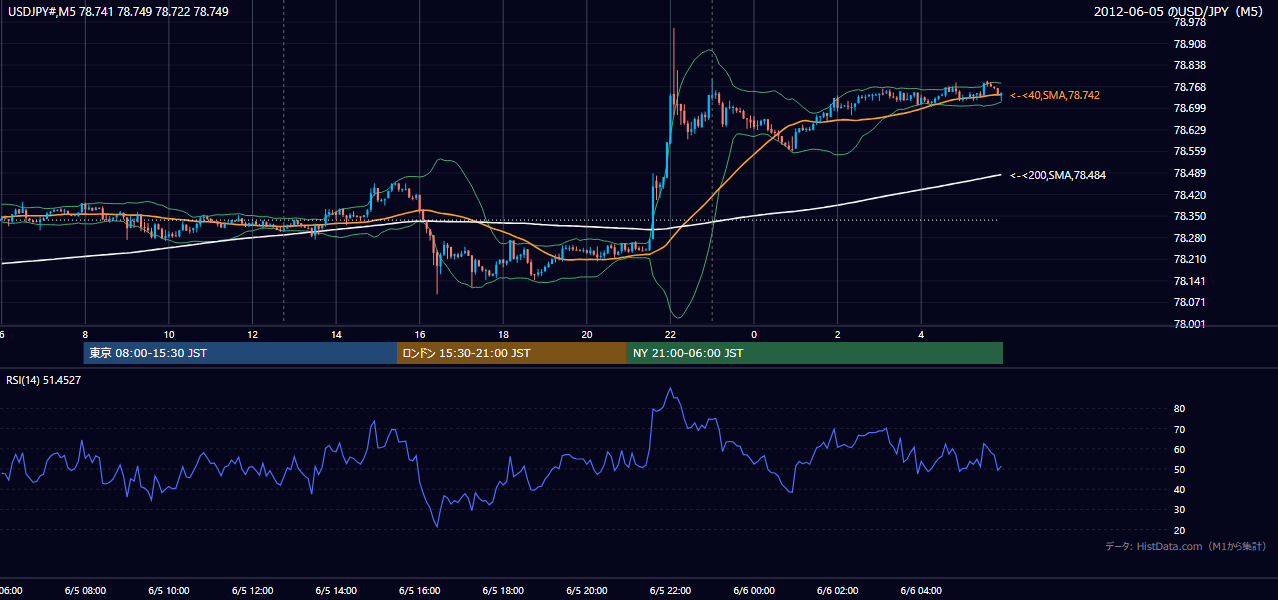Click the 6/5 18:00 date label
This screenshot has width=1278, height=600.
click(503, 590)
